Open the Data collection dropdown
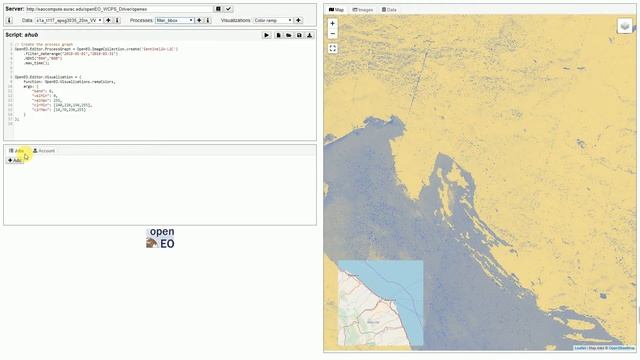The image size is (640, 360). click(69, 20)
